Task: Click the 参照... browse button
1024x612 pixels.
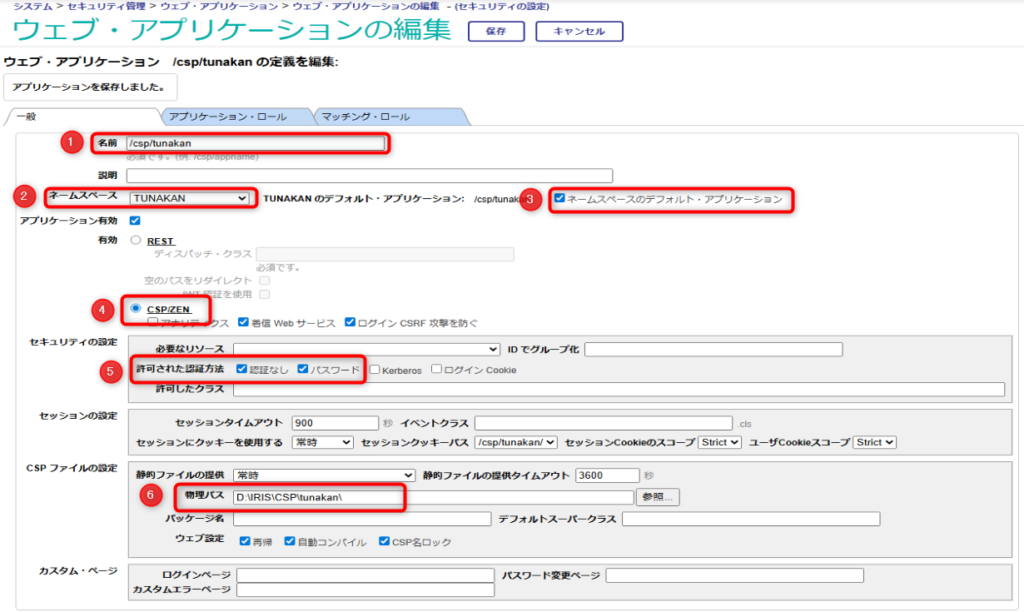Action: [x=658, y=497]
